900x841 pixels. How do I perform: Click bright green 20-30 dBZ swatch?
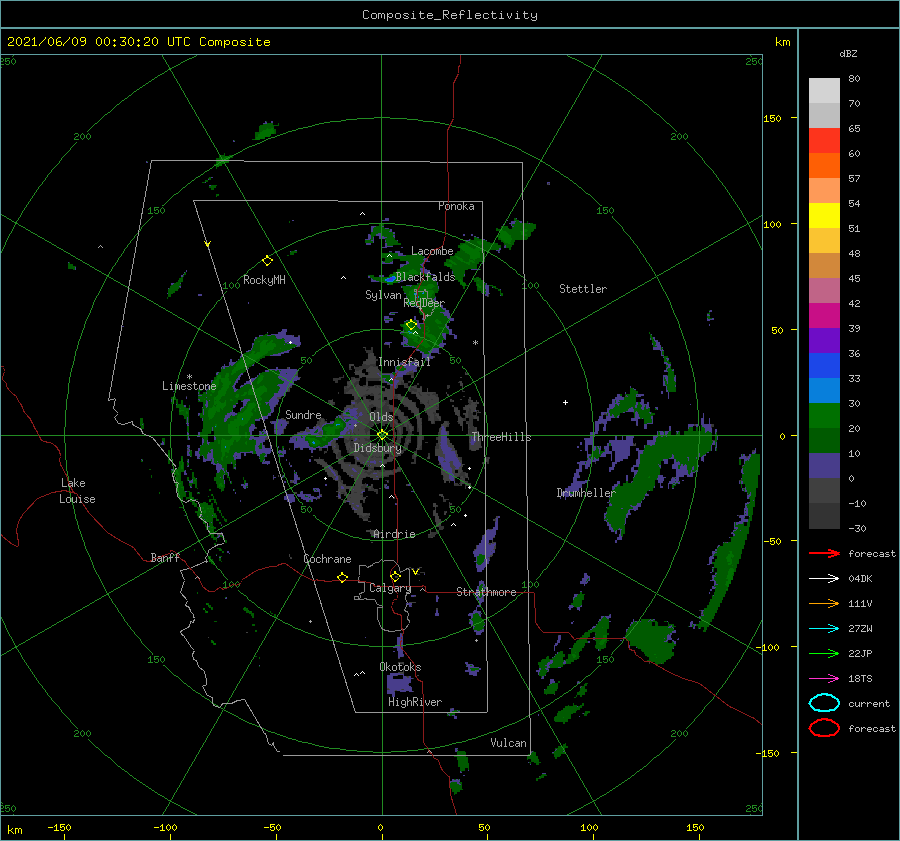coord(824,416)
